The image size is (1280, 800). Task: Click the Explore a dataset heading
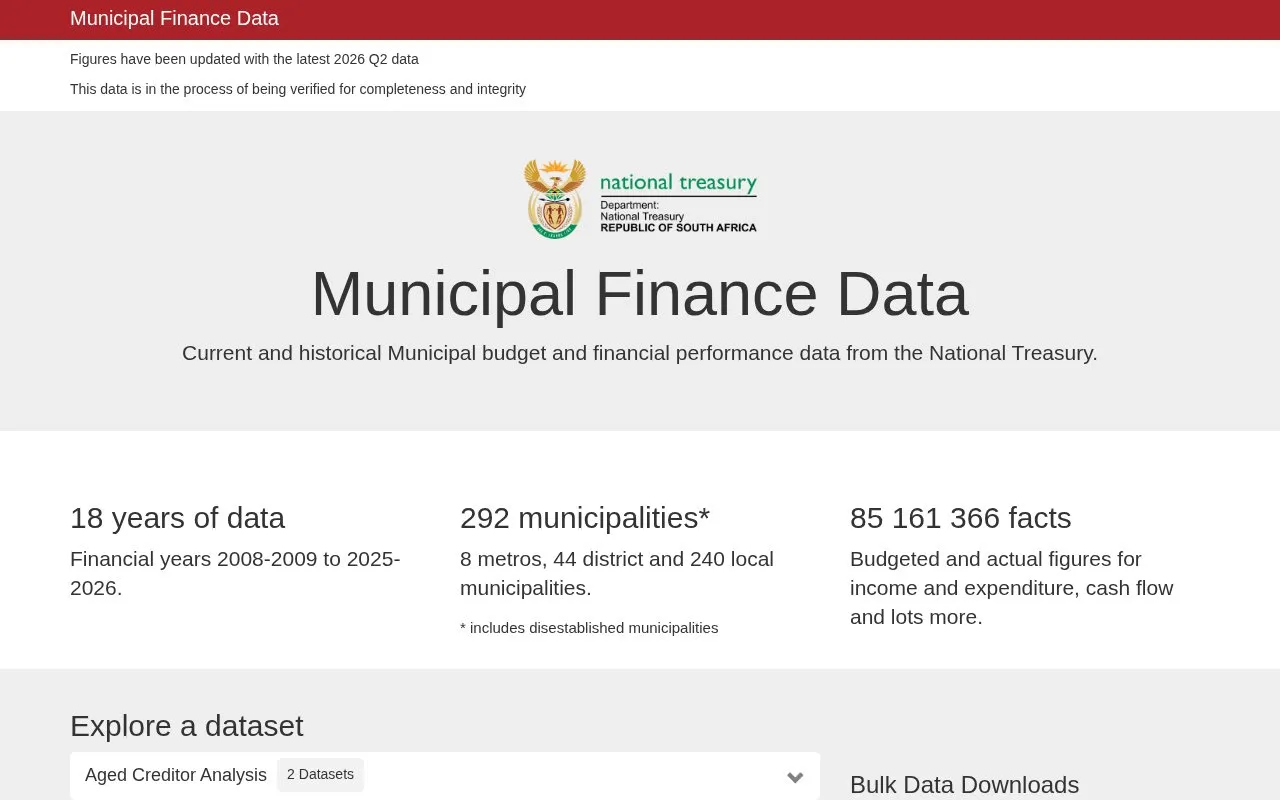186,726
